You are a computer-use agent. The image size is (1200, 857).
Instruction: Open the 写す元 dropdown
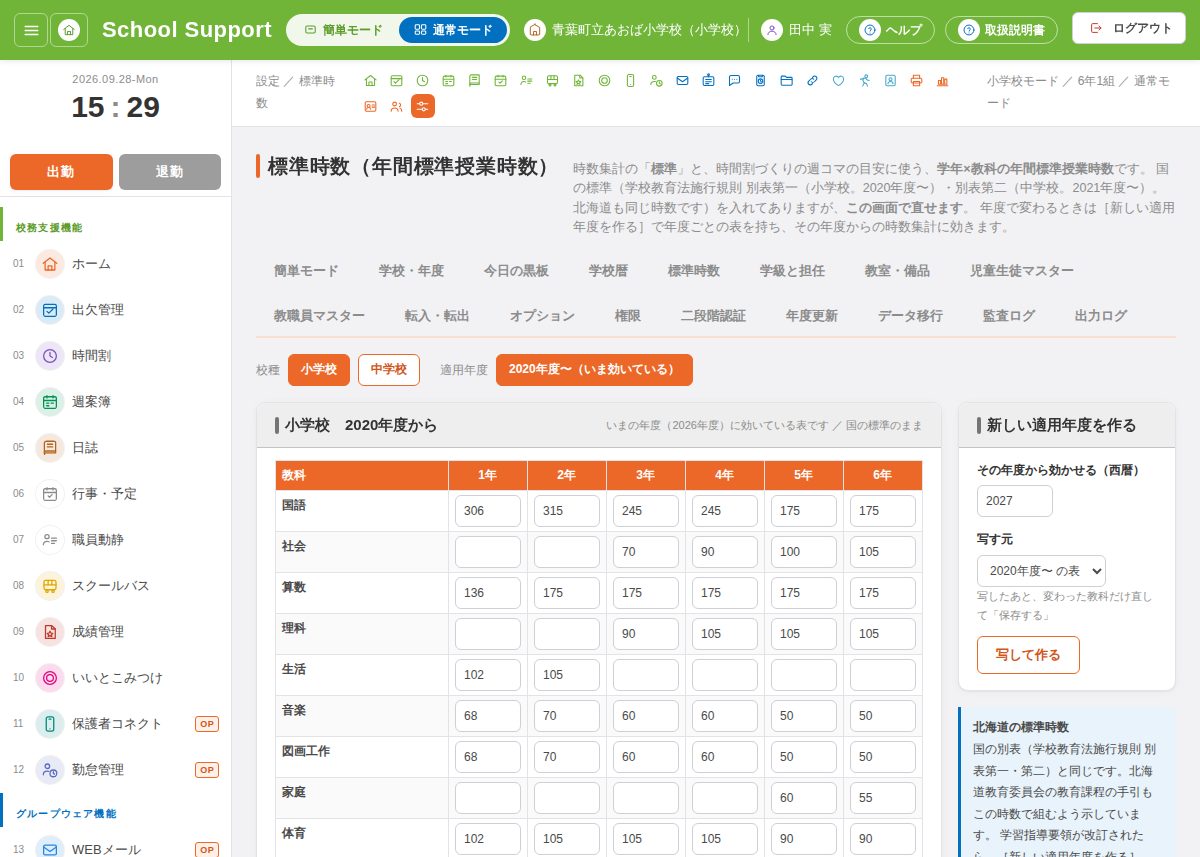coord(1041,571)
